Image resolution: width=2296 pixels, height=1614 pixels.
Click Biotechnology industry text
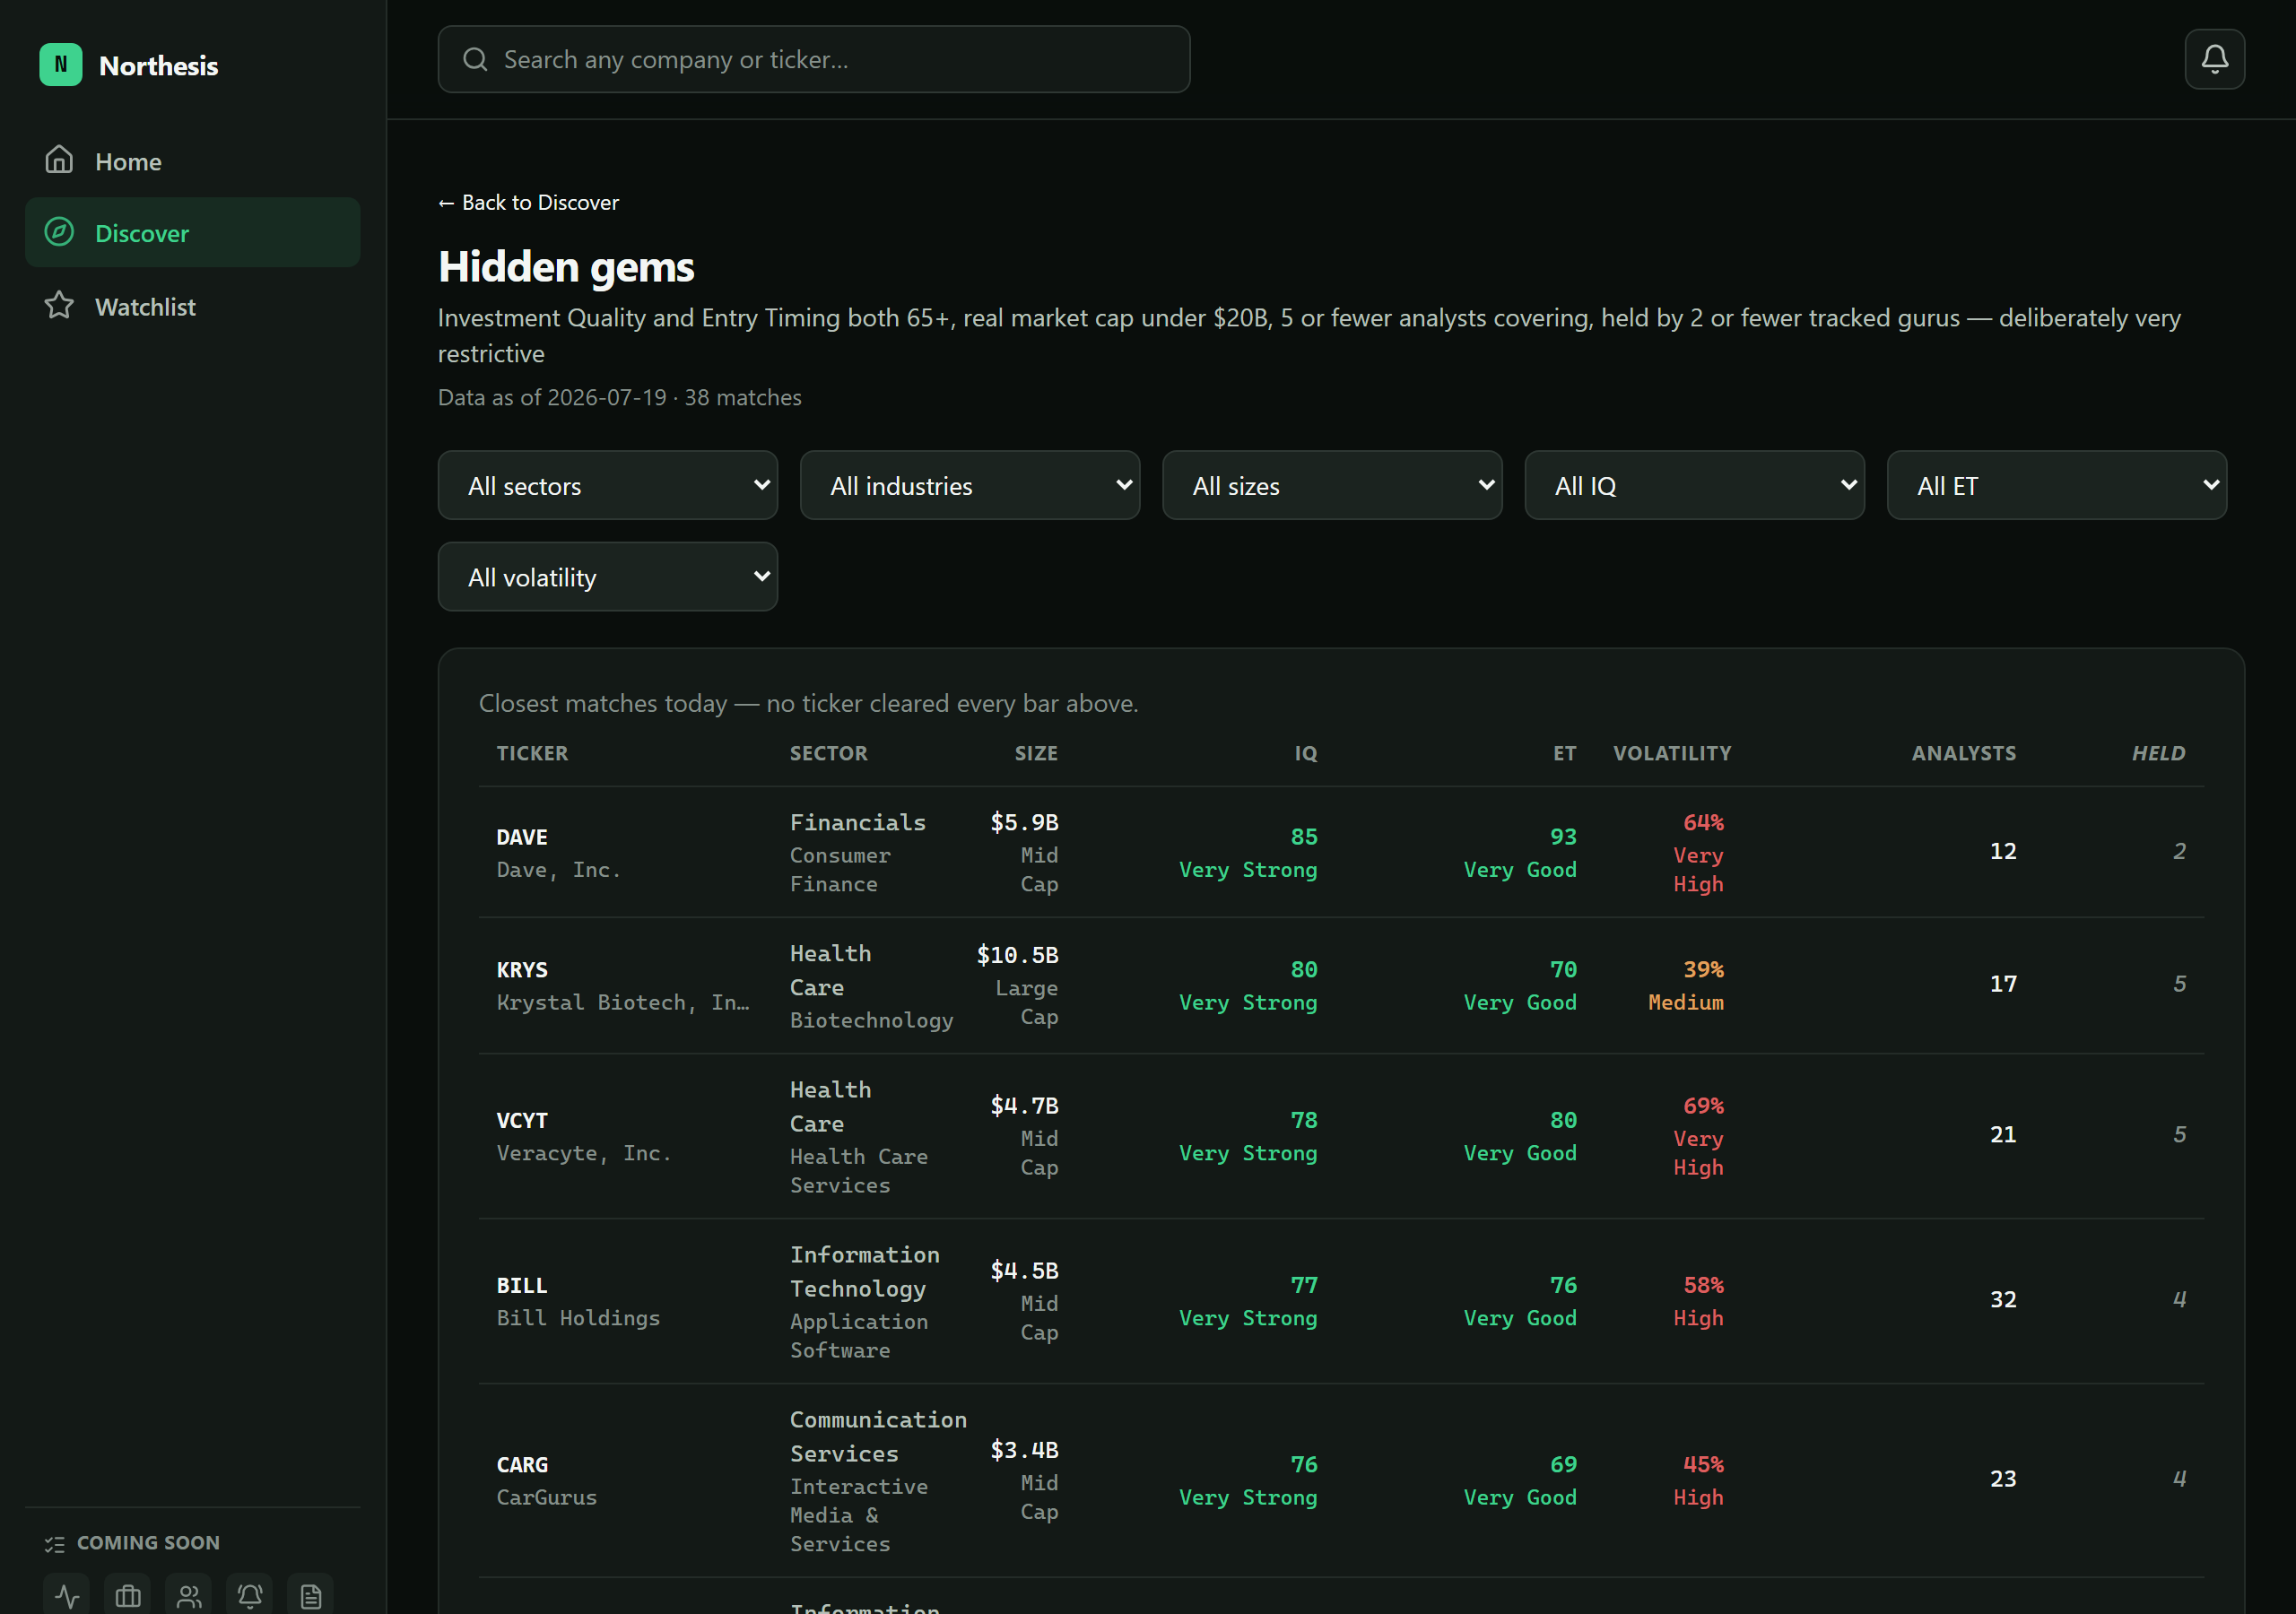(871, 1020)
